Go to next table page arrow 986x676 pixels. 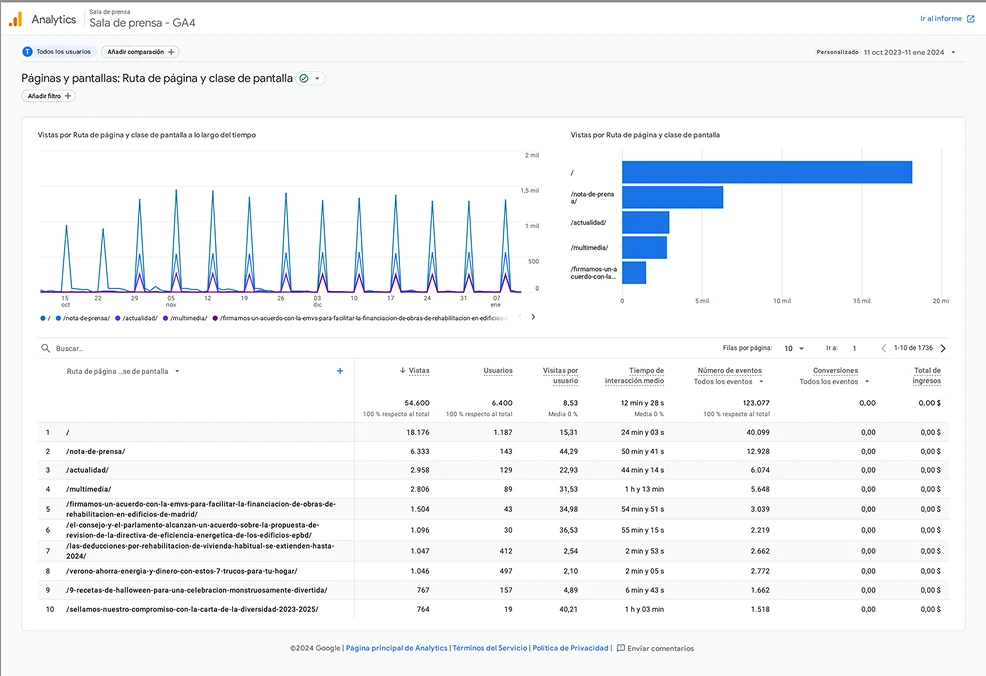pyautogui.click(x=943, y=348)
